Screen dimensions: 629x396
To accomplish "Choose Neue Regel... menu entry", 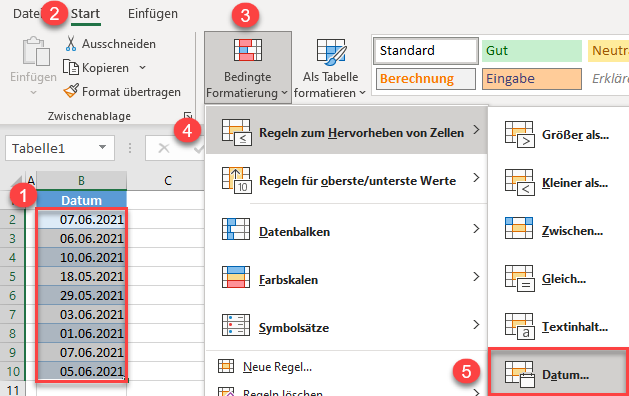I will tap(347, 366).
